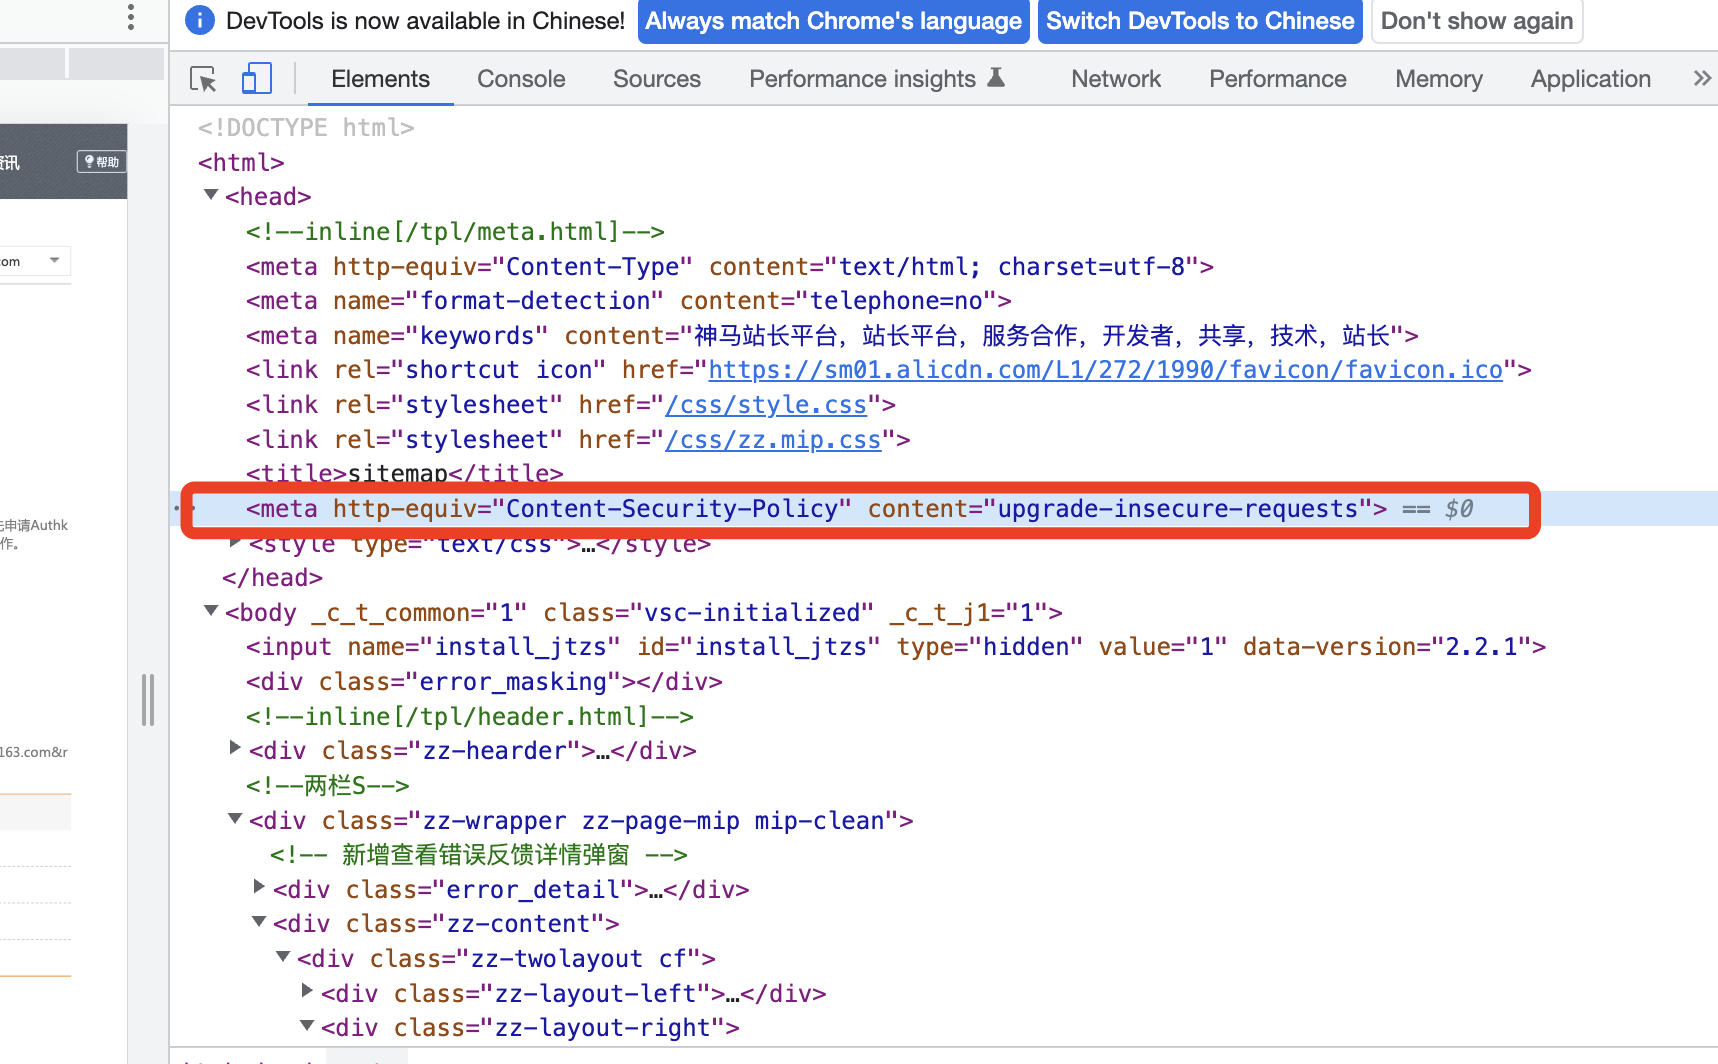
Task: Click the blue info icon in notification bar
Action: tap(199, 21)
